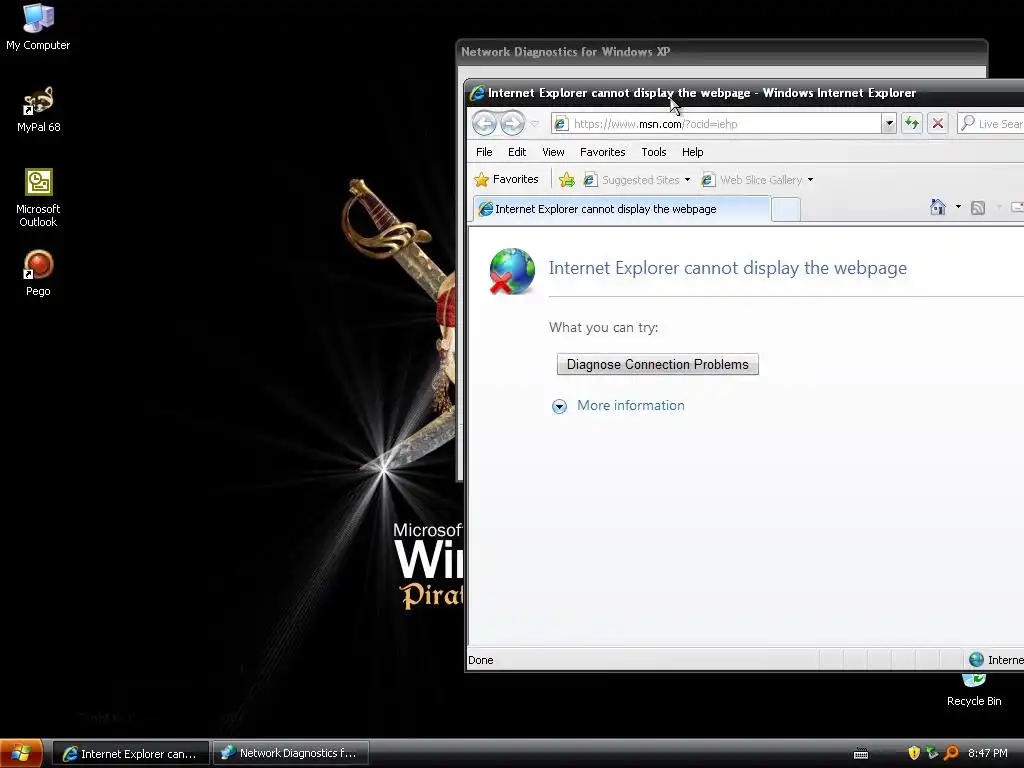Open the Help menu
The image size is (1024, 768).
pyautogui.click(x=692, y=152)
